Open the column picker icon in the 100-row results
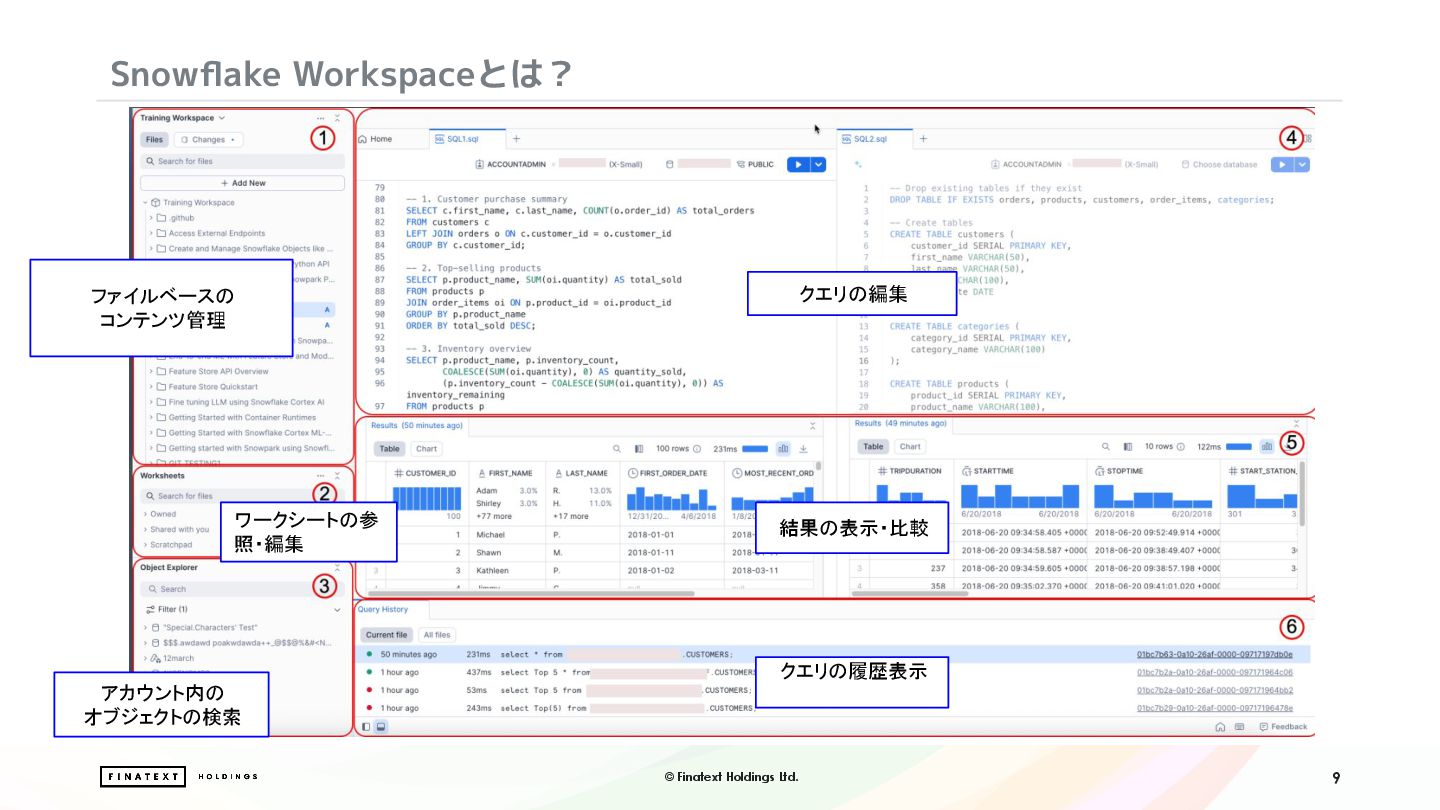The width and height of the screenshot is (1440, 810). [x=639, y=449]
